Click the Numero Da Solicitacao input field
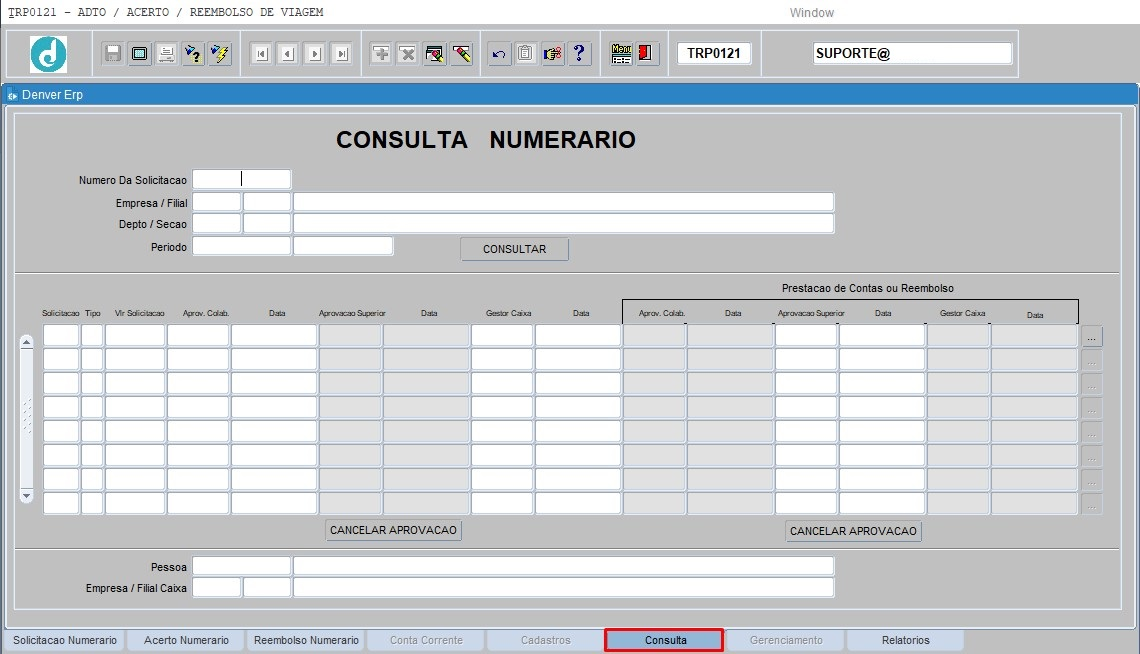This screenshot has height=654, width=1140. [241, 179]
